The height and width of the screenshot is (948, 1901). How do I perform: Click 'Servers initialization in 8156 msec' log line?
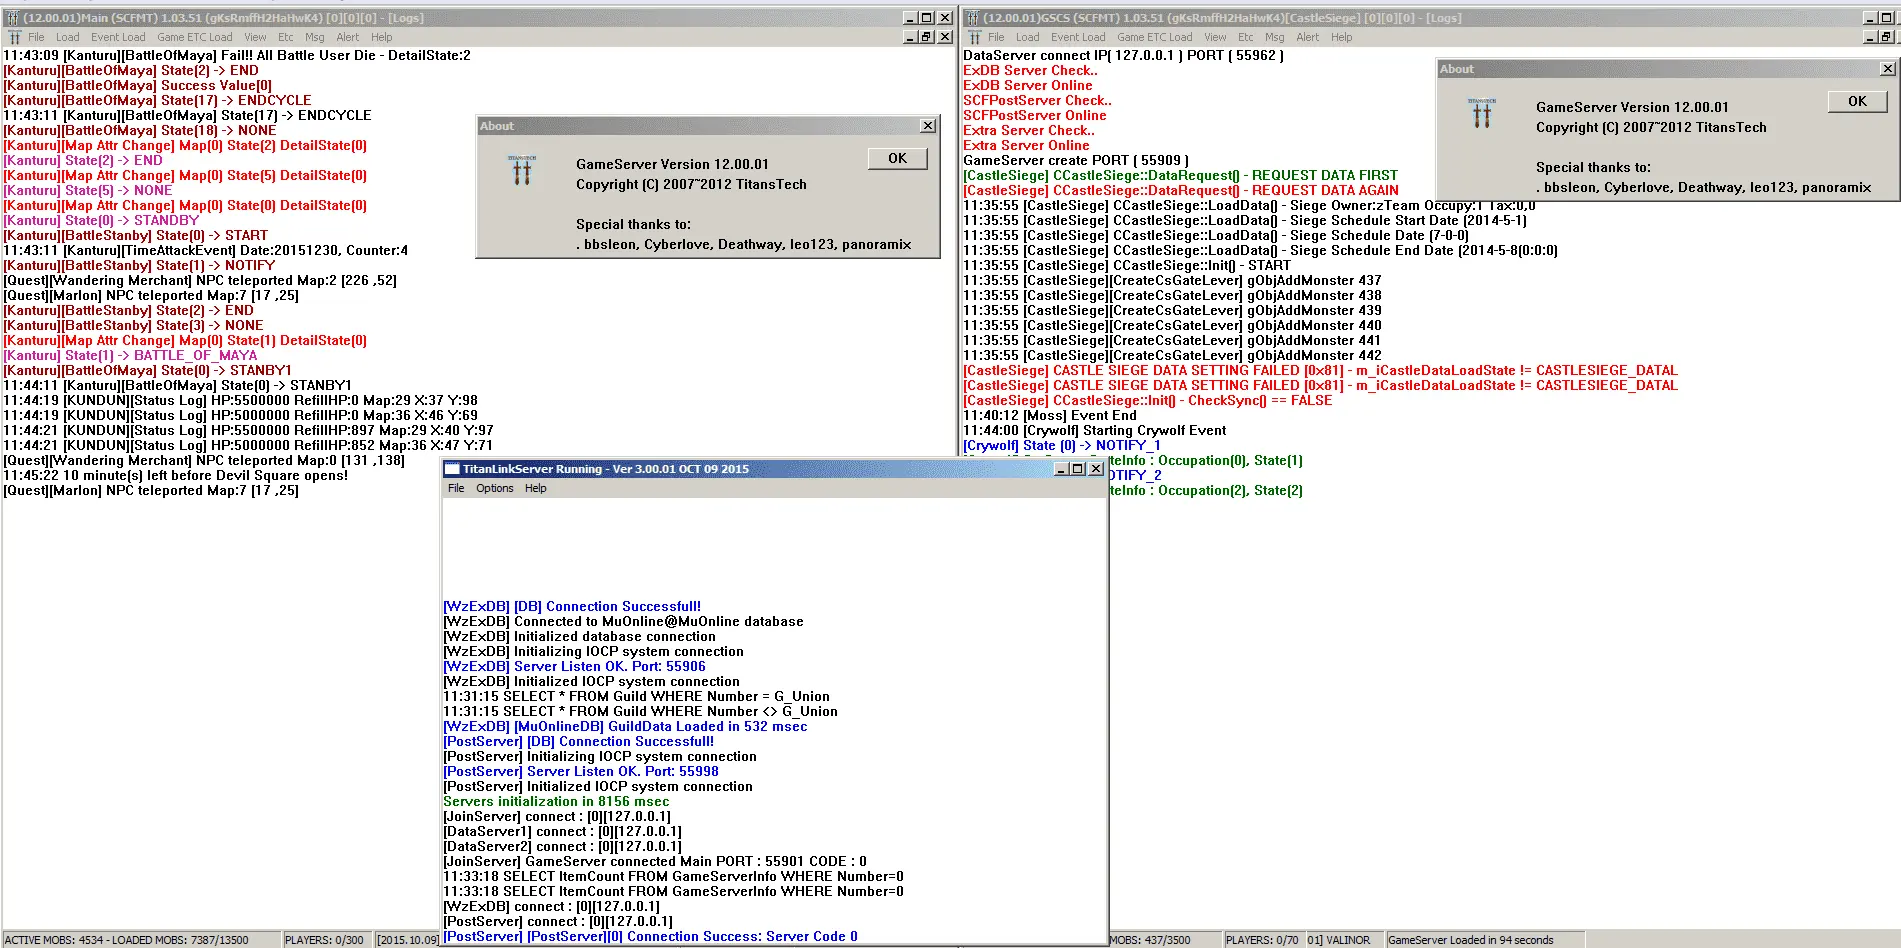point(556,801)
